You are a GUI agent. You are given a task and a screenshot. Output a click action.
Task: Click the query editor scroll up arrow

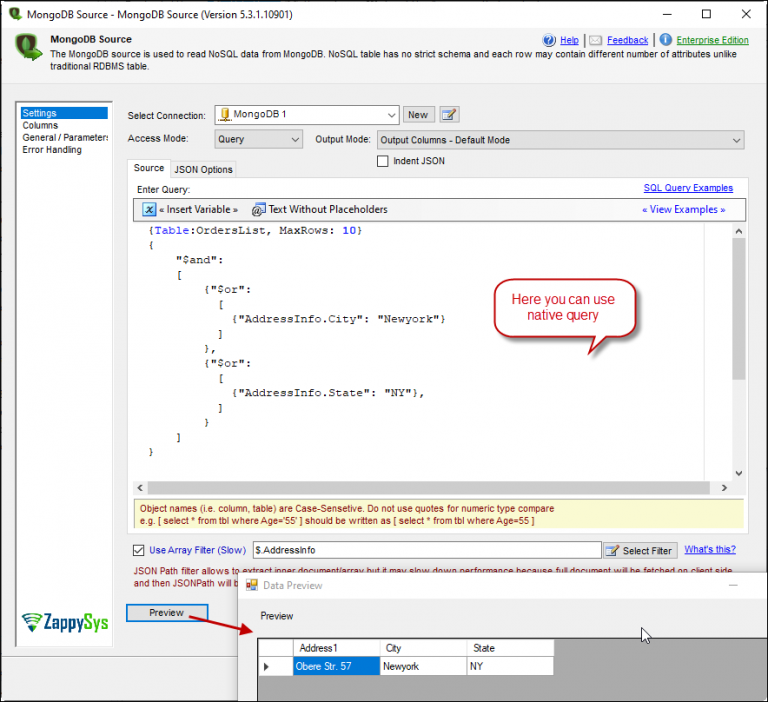[739, 231]
